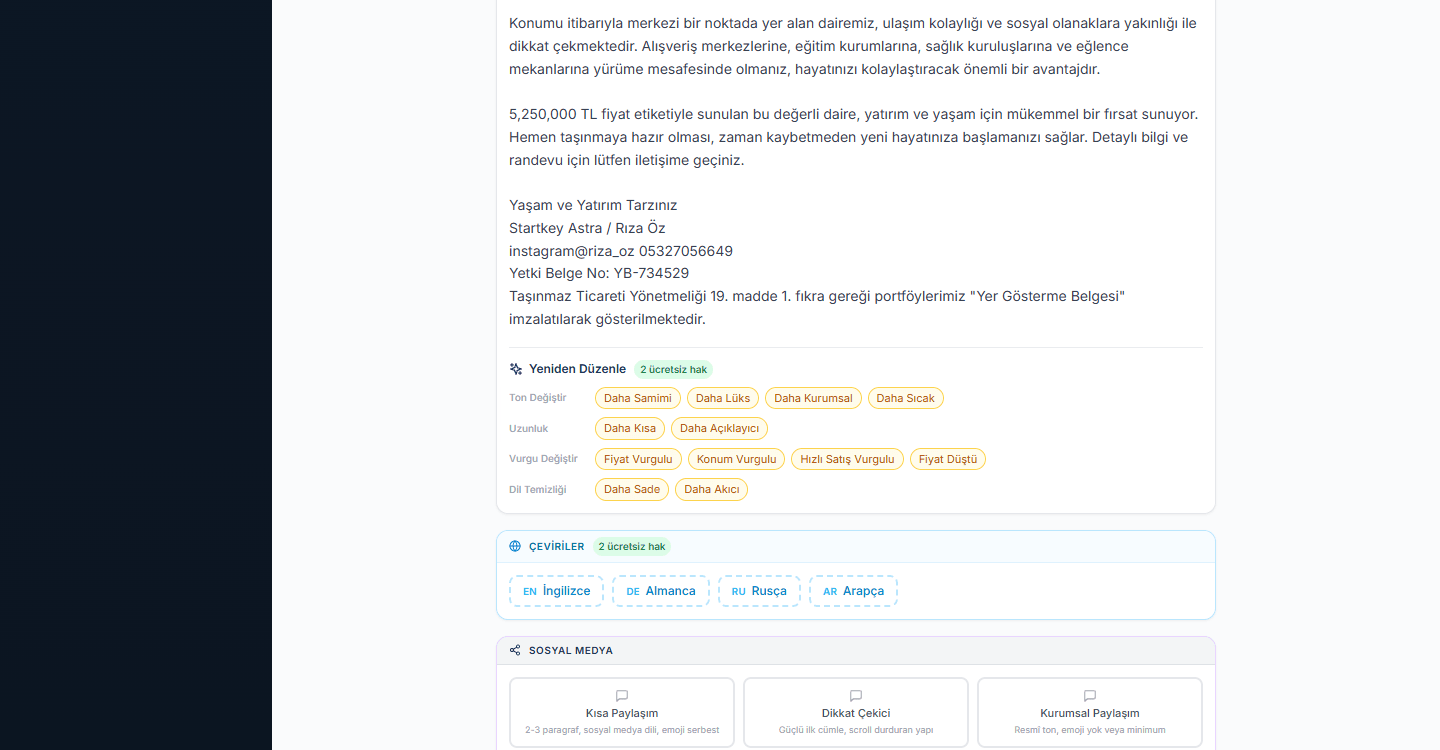Translate listing to Almanca
1440x750 pixels.
[660, 591]
